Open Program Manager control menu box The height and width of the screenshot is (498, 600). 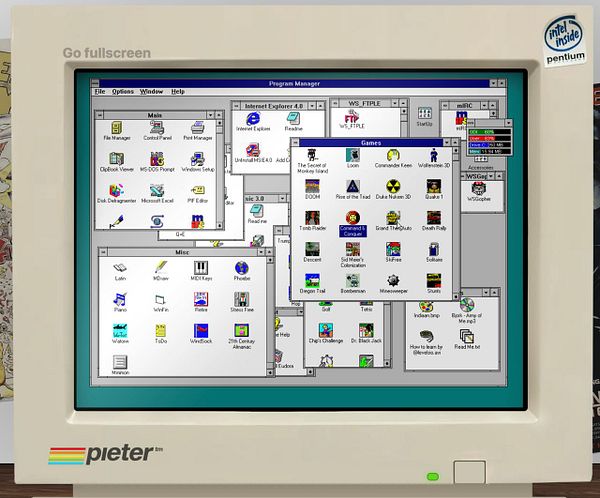coord(95,83)
